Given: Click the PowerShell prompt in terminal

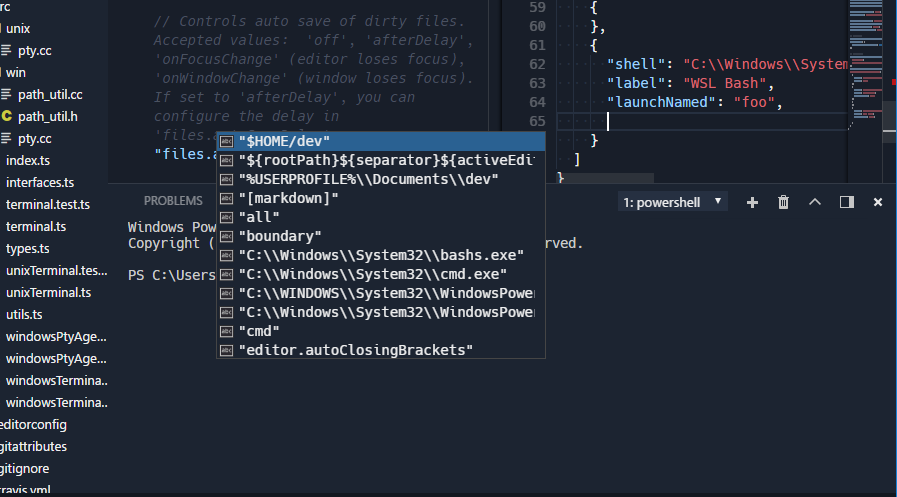Looking at the screenshot, I should pyautogui.click(x=172, y=275).
